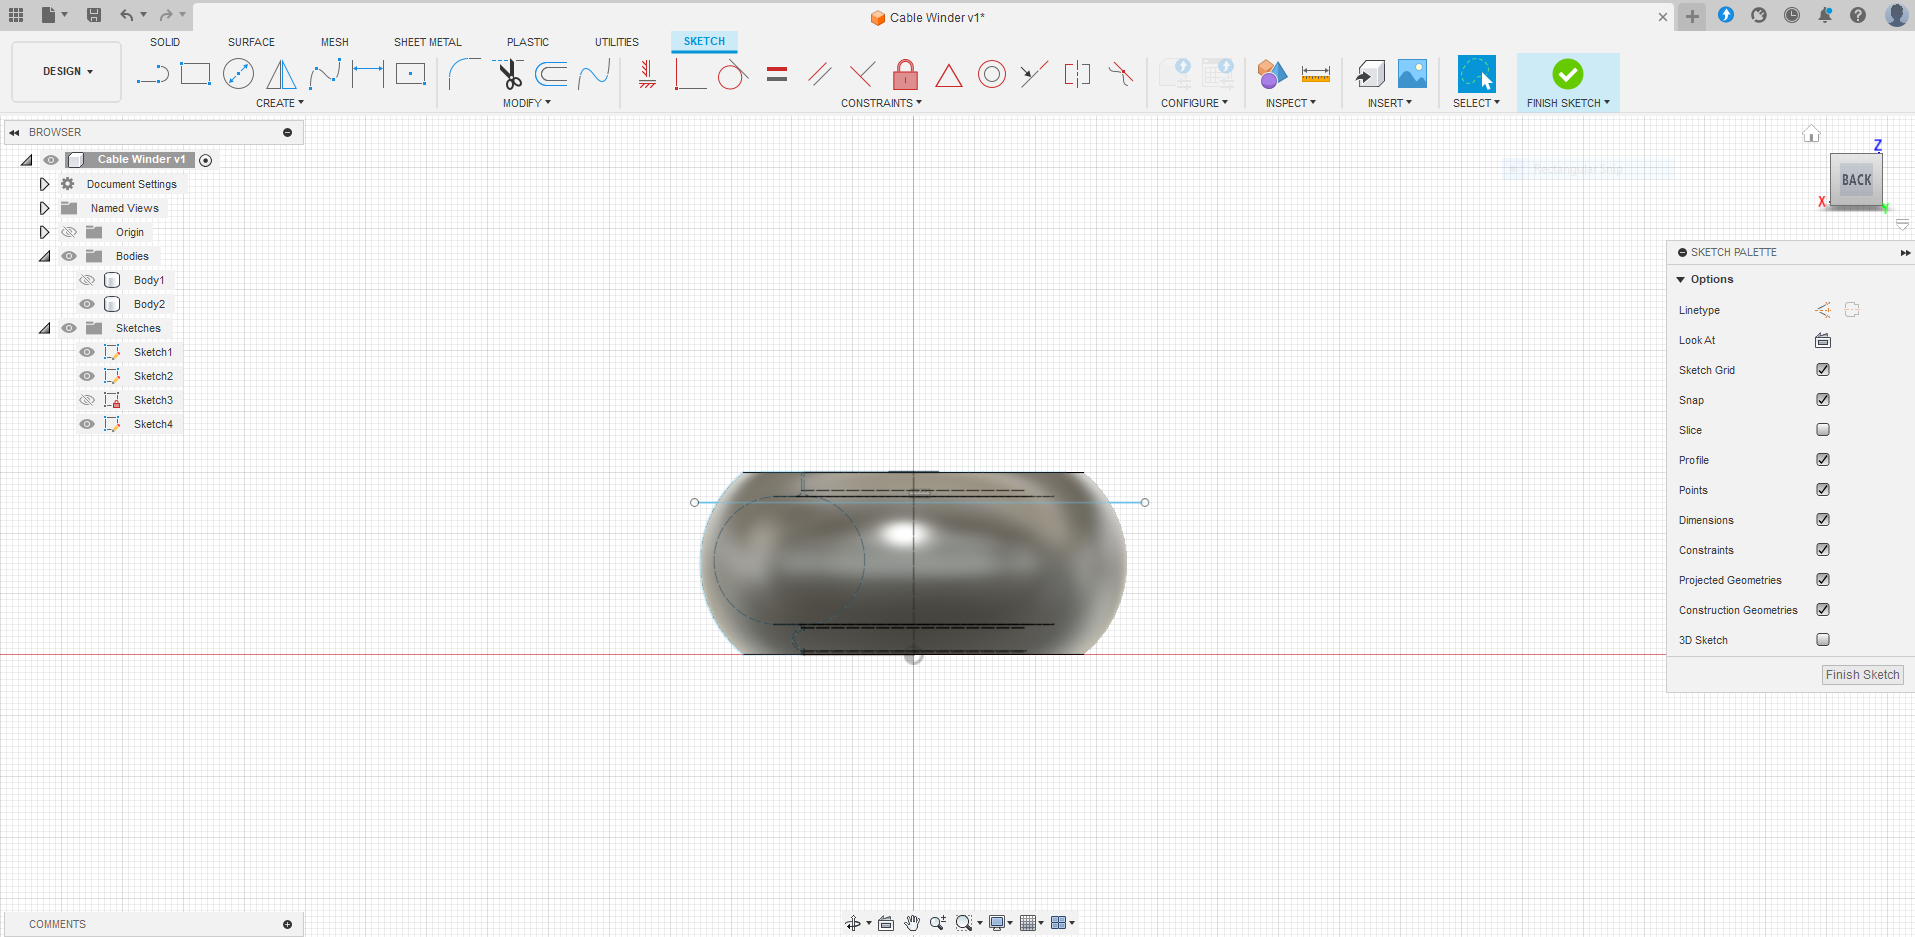Switch to the SURFACE tab
The image size is (1915, 937).
251,42
